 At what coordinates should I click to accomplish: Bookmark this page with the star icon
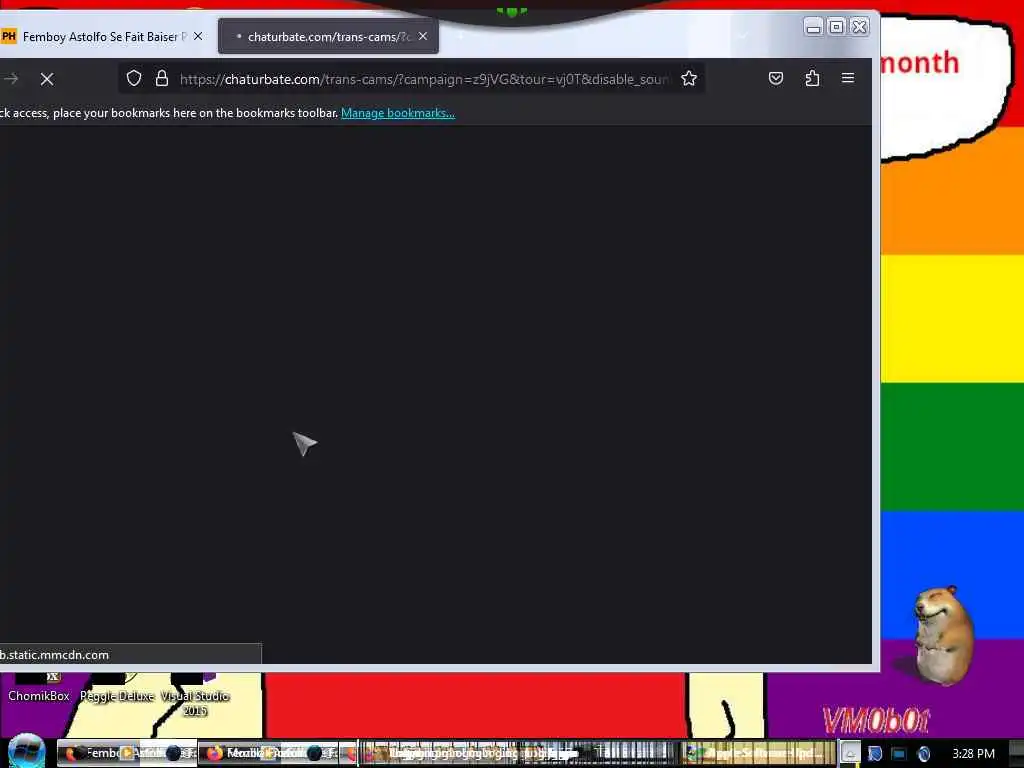[689, 78]
